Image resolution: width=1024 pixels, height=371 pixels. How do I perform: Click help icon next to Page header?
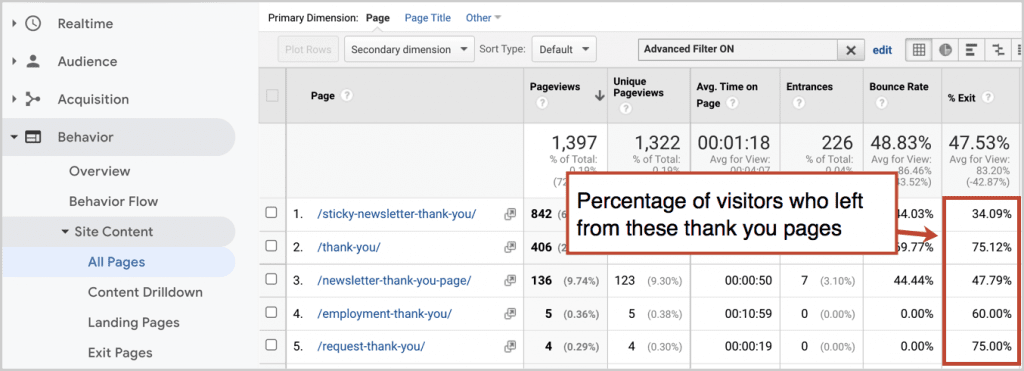(x=347, y=95)
